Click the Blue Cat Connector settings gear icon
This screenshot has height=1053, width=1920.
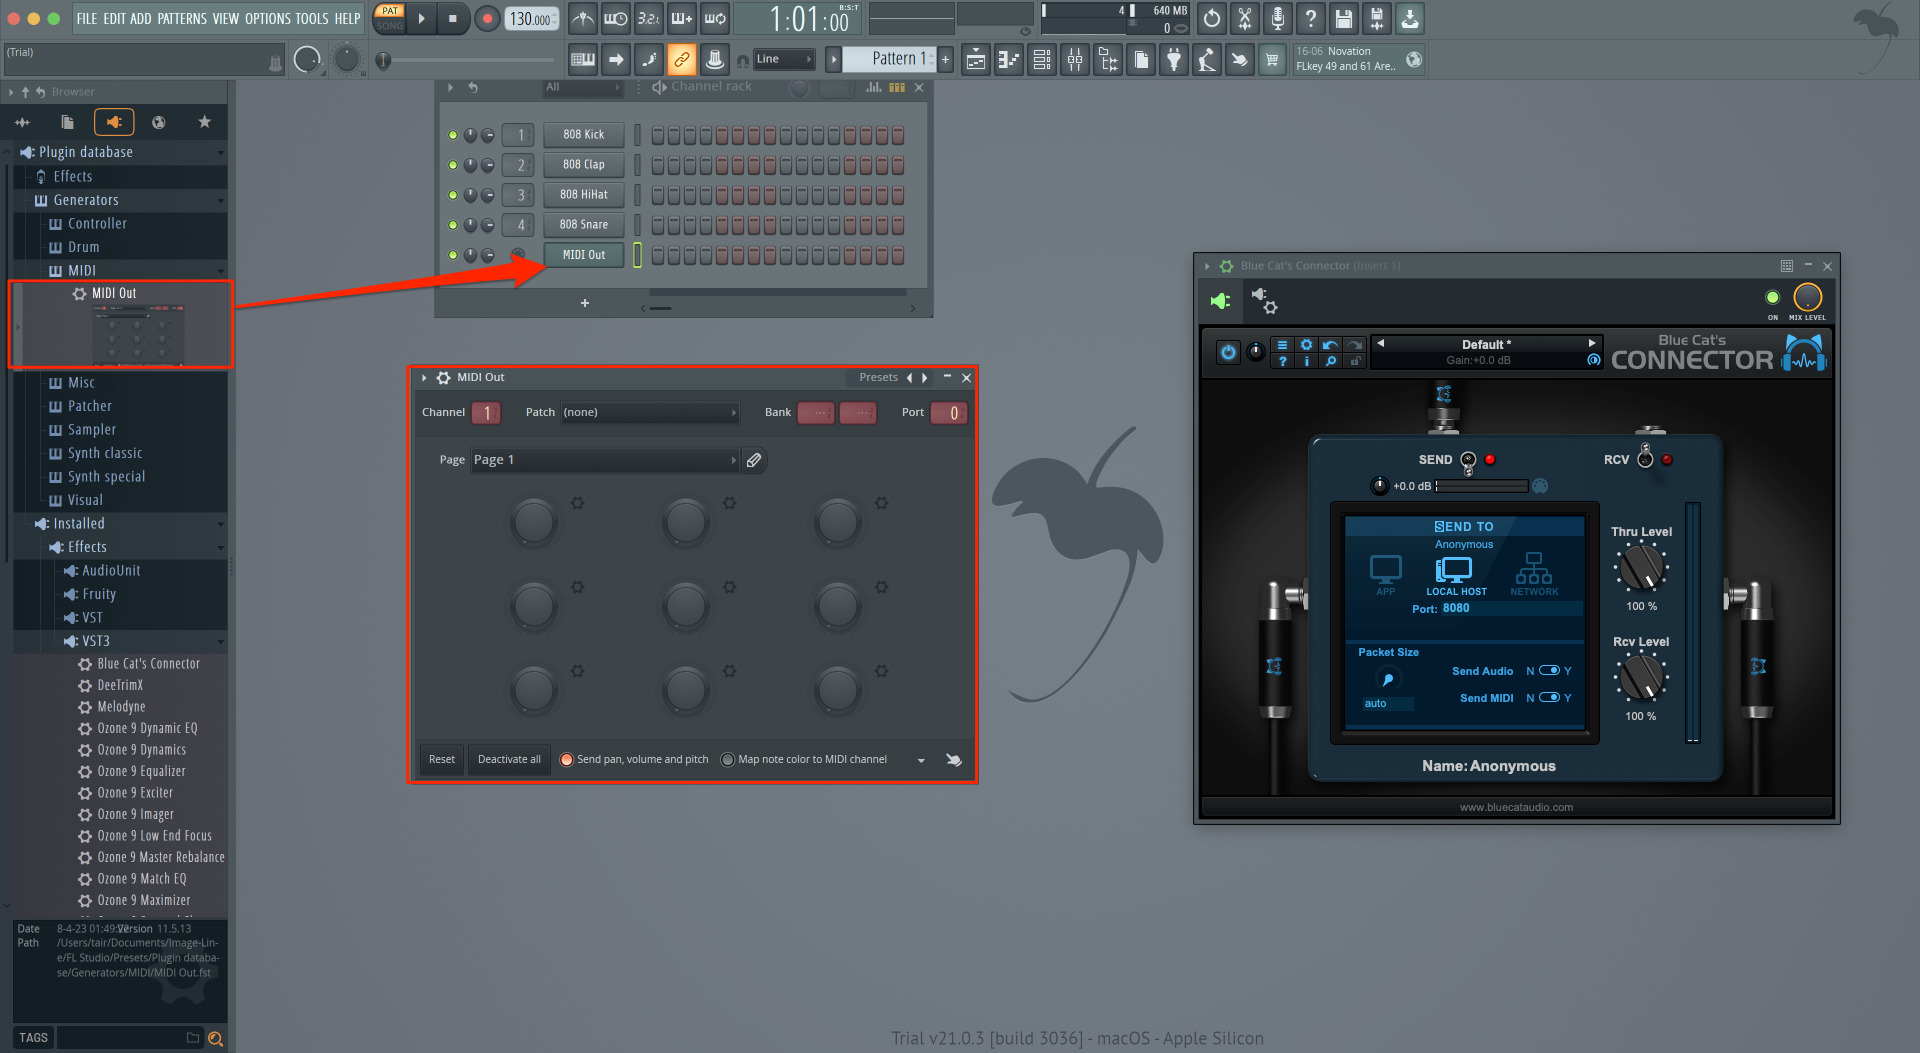(1306, 344)
